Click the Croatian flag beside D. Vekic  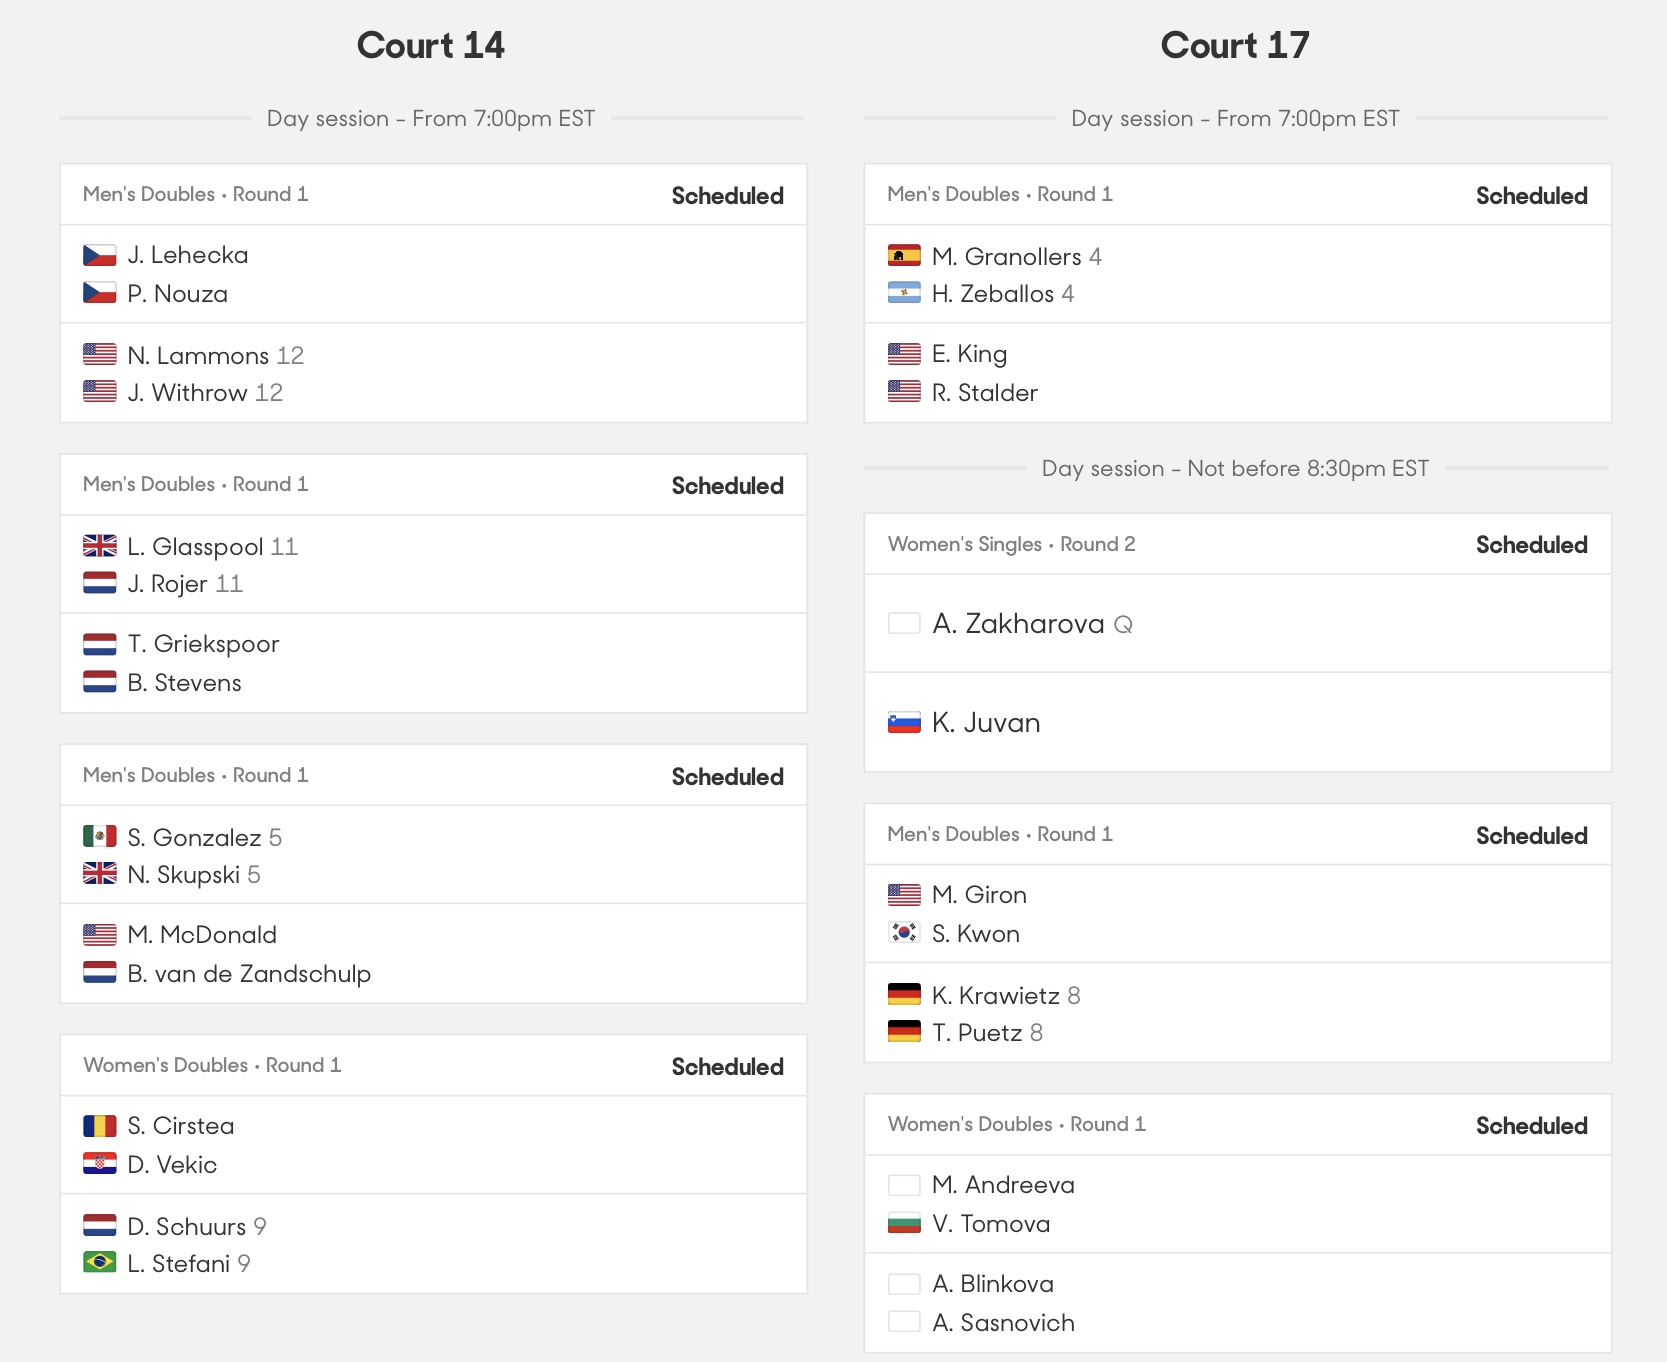(100, 1164)
